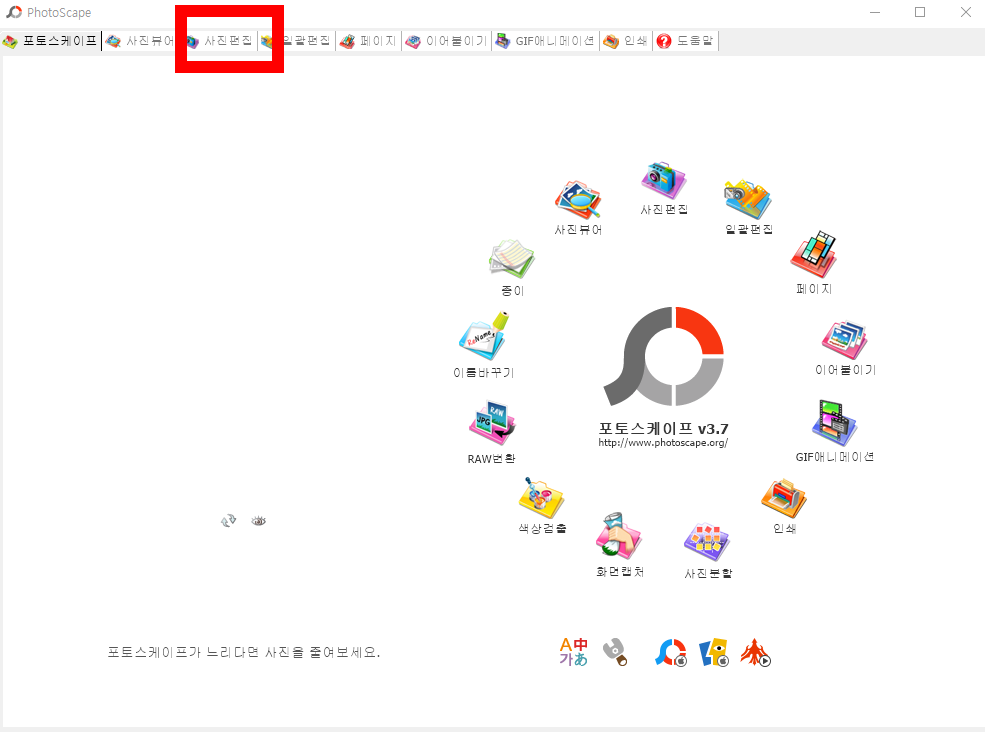The height and width of the screenshot is (732, 985).
Task: Open the 종이 paper print tool
Action: point(510,258)
